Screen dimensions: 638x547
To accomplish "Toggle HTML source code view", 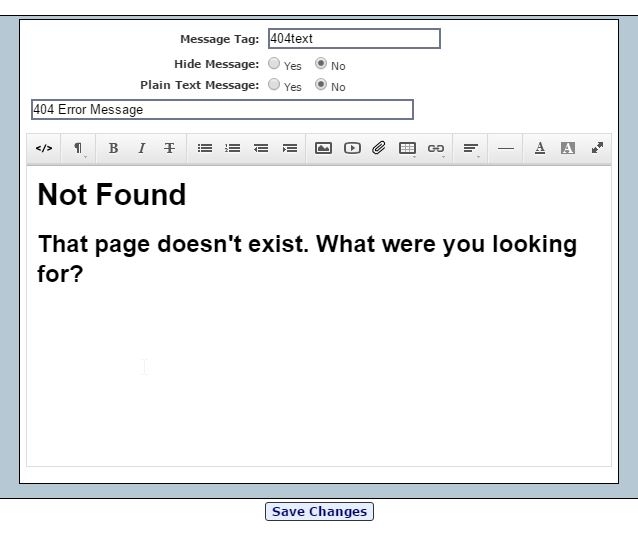I will click(x=44, y=148).
